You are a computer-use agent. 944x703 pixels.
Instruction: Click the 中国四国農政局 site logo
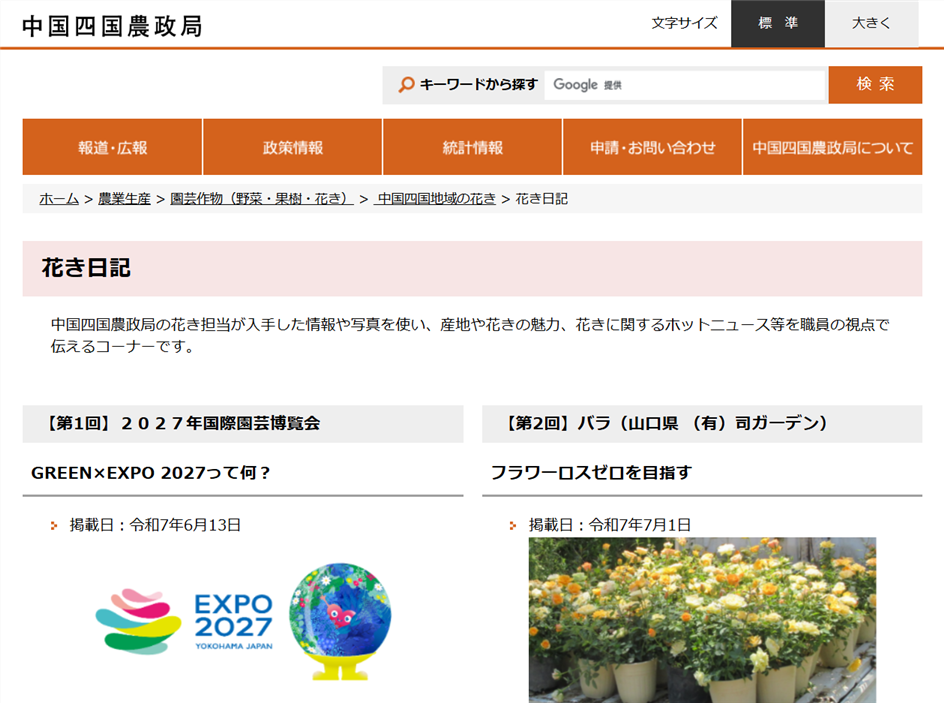[x=112, y=25]
